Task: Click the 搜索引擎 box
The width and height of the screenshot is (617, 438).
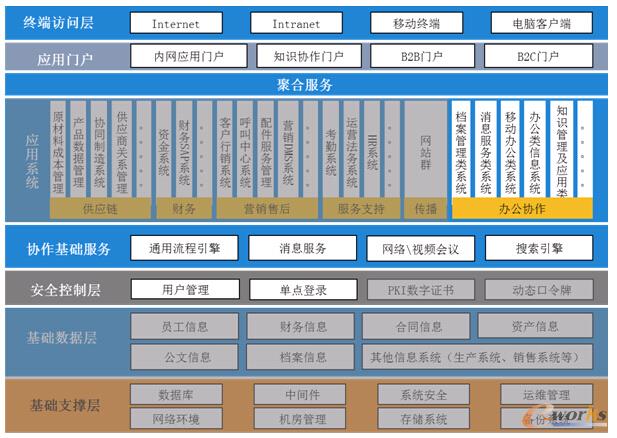Action: click(x=541, y=248)
